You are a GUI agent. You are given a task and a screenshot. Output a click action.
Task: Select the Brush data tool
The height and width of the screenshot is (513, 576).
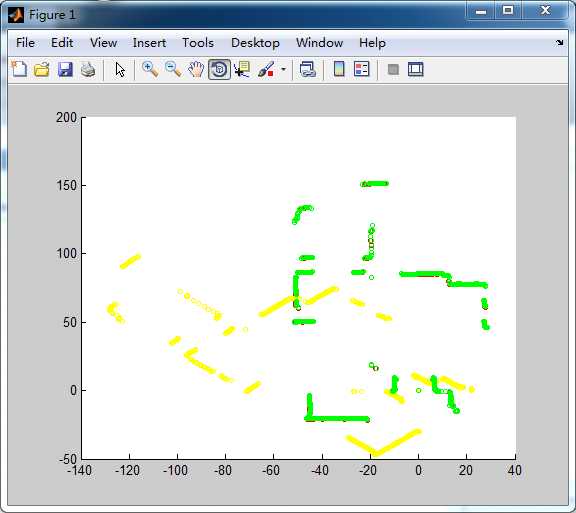tap(266, 69)
